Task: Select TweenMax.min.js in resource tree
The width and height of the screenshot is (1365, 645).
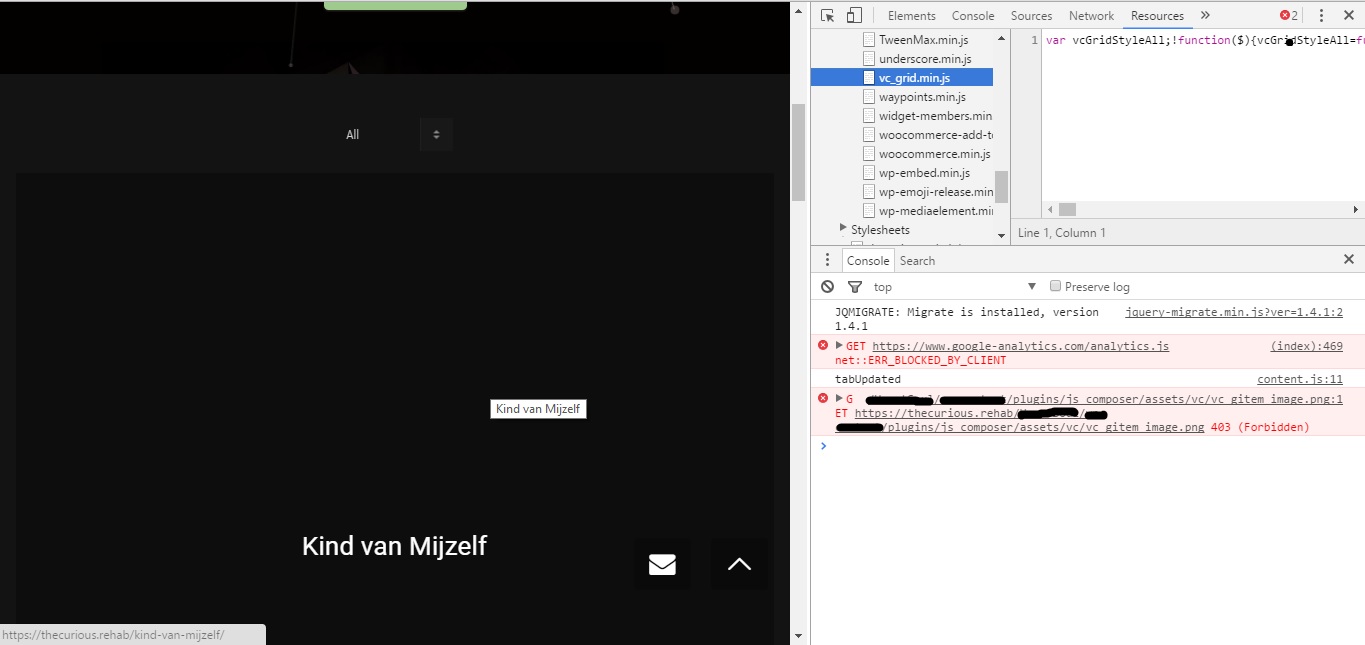Action: (923, 40)
